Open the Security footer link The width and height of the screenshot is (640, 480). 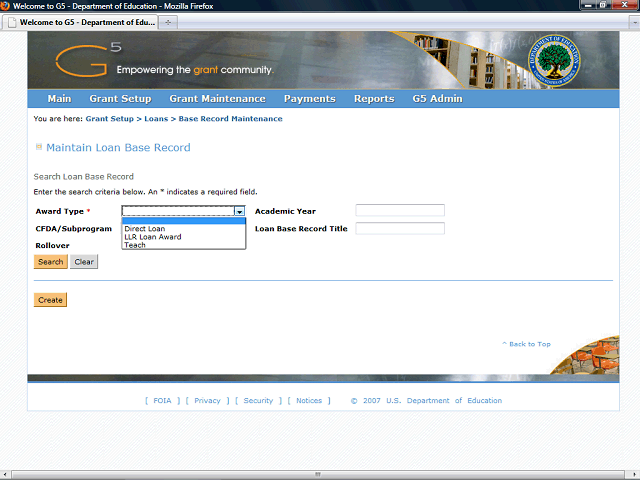tap(258, 401)
